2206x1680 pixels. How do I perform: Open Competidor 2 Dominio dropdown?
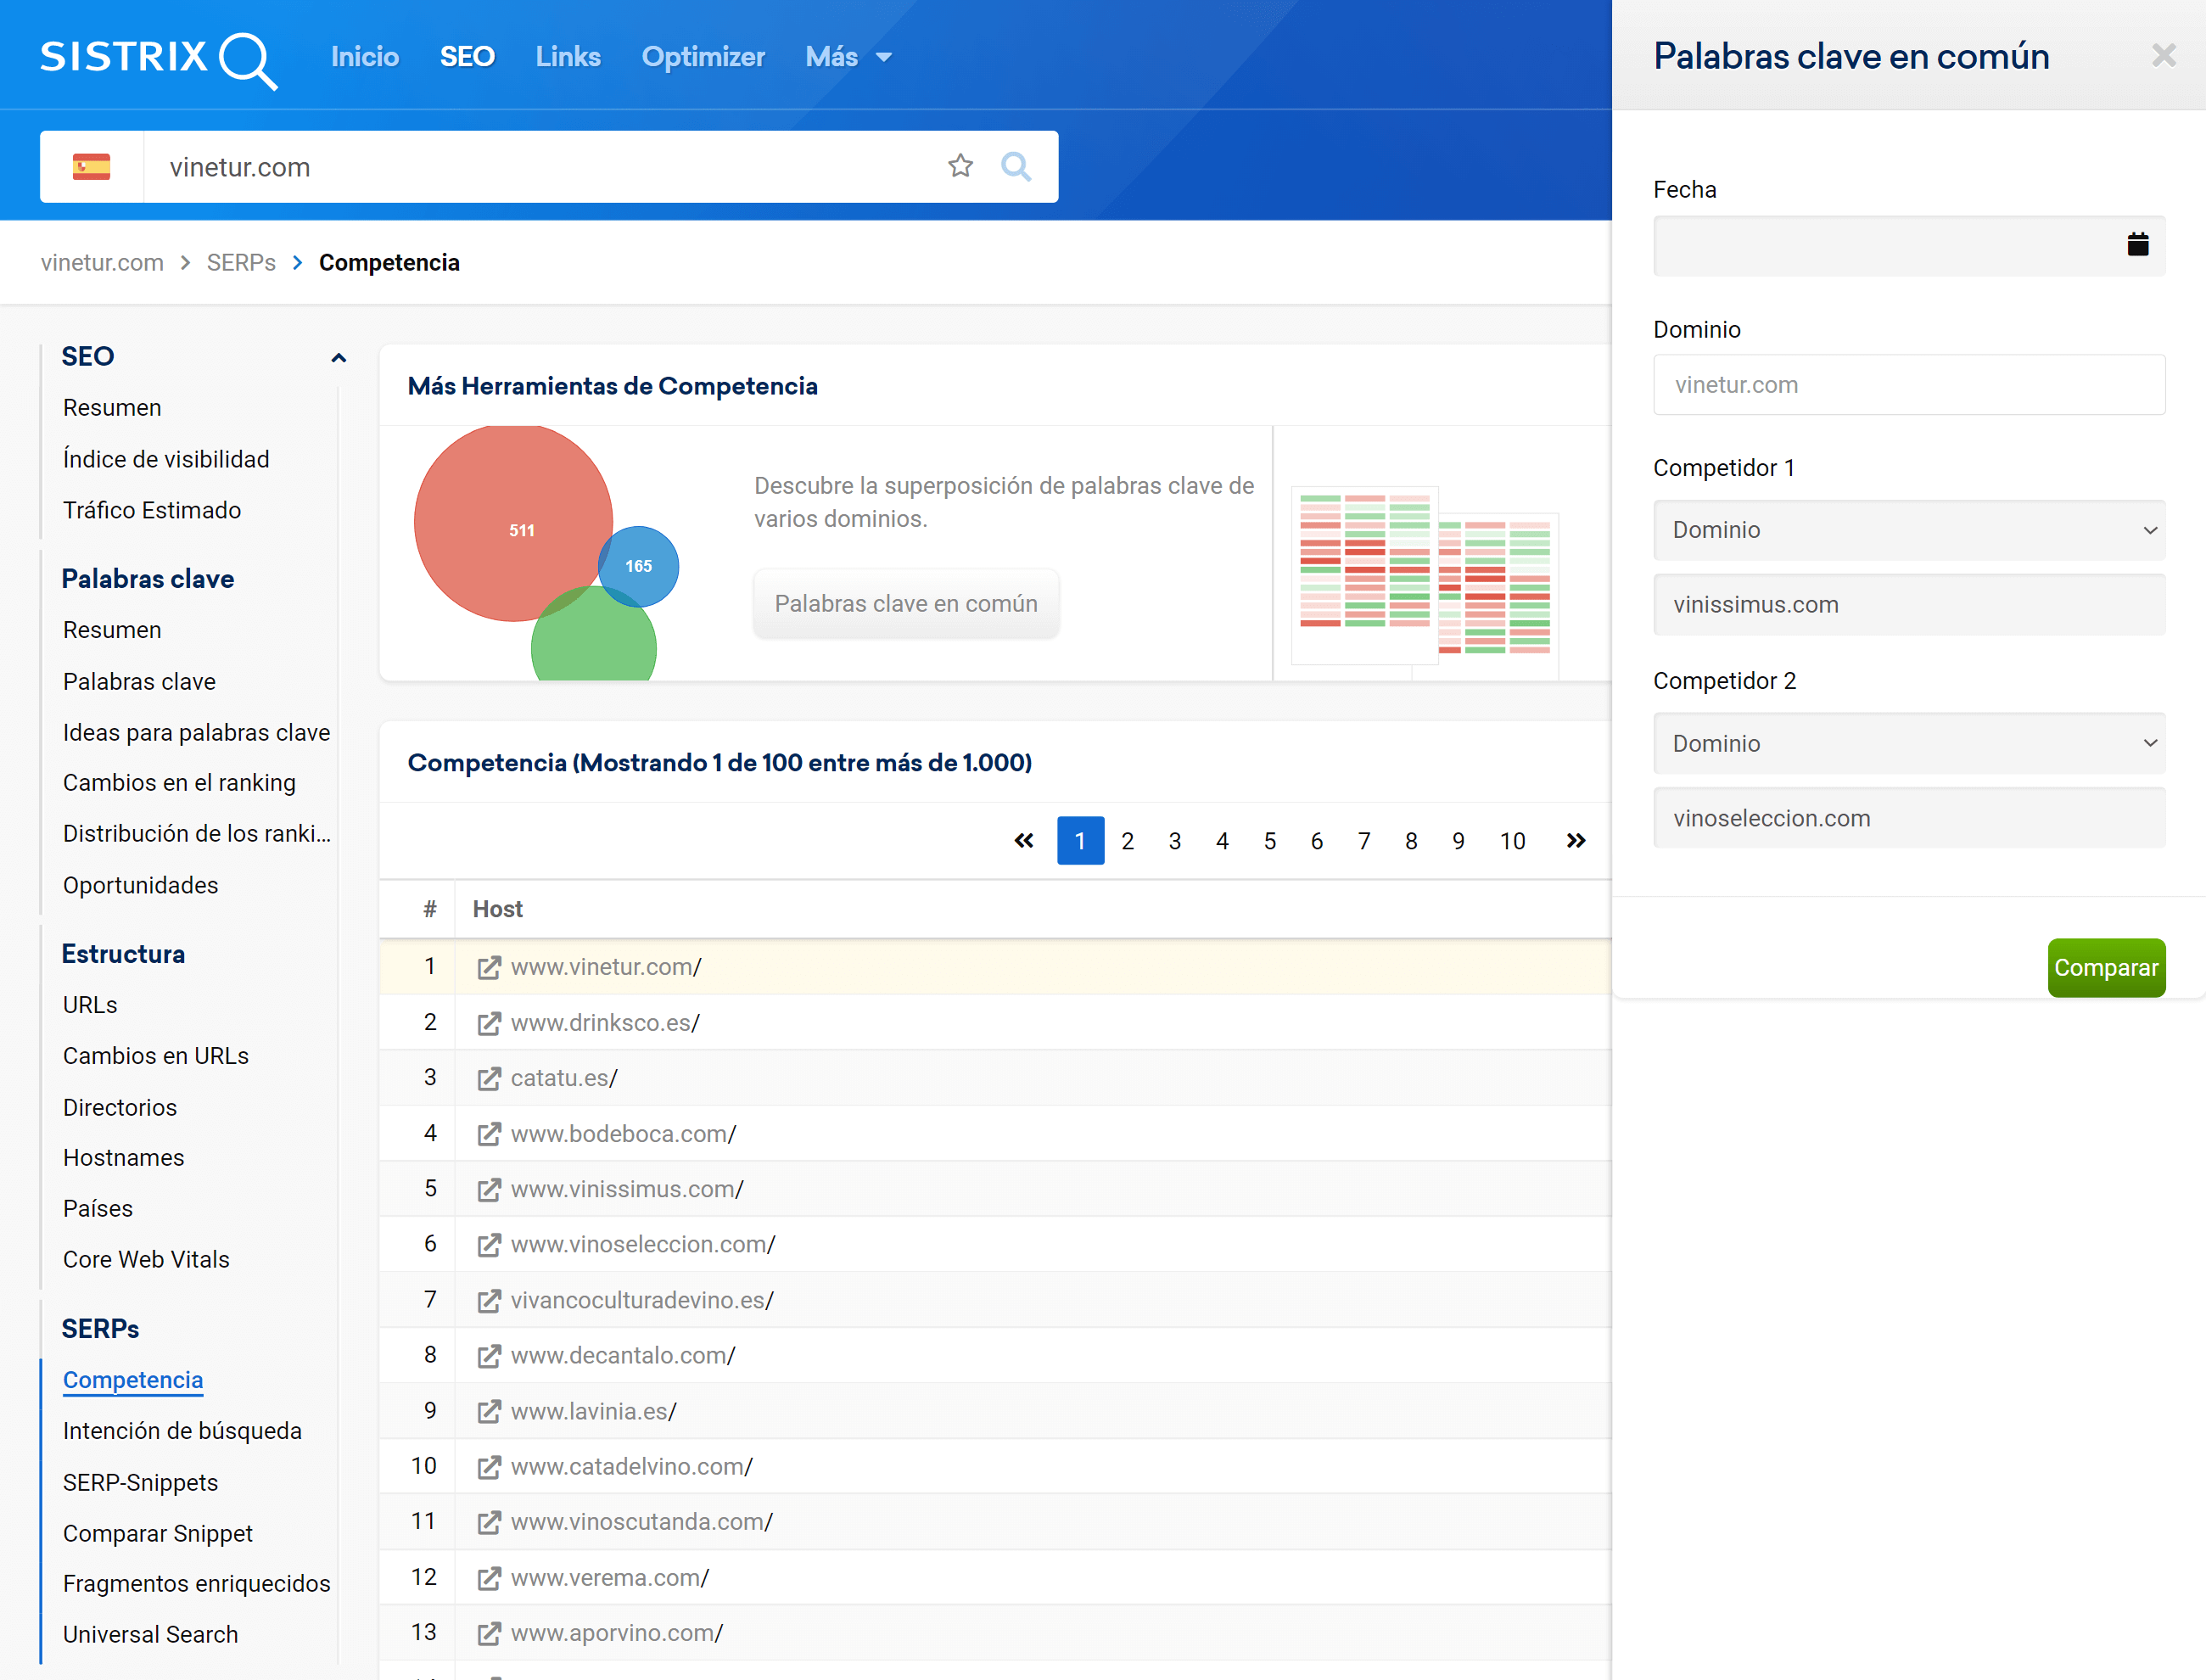click(x=1908, y=743)
